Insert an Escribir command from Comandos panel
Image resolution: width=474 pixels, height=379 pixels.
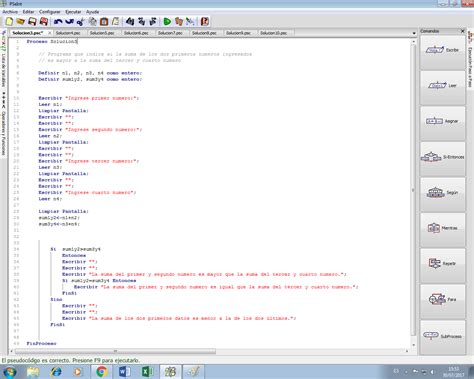pyautogui.click(x=443, y=50)
